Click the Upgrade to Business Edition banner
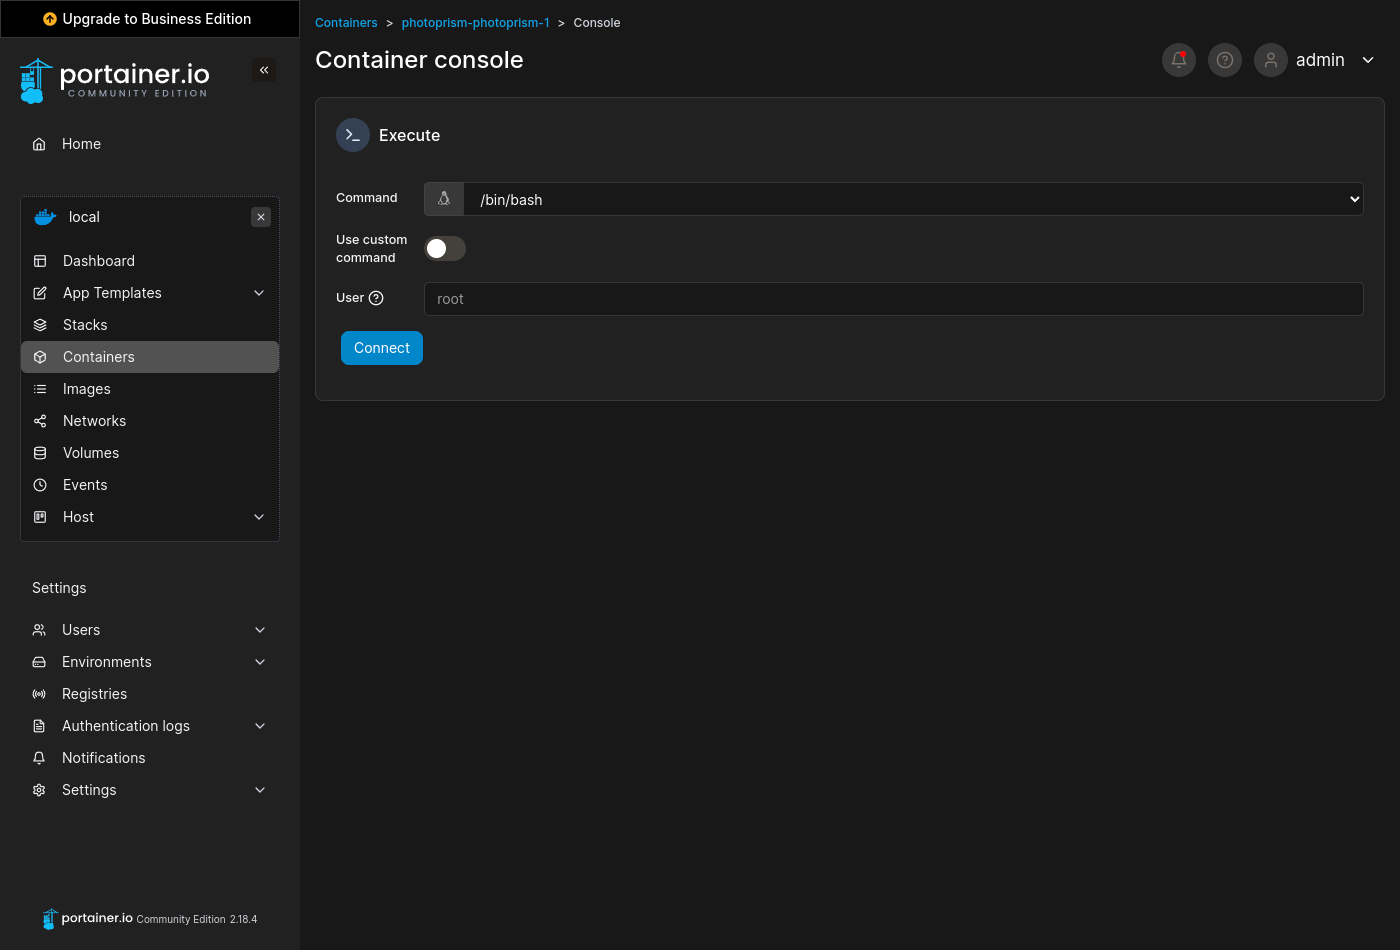 pyautogui.click(x=150, y=19)
